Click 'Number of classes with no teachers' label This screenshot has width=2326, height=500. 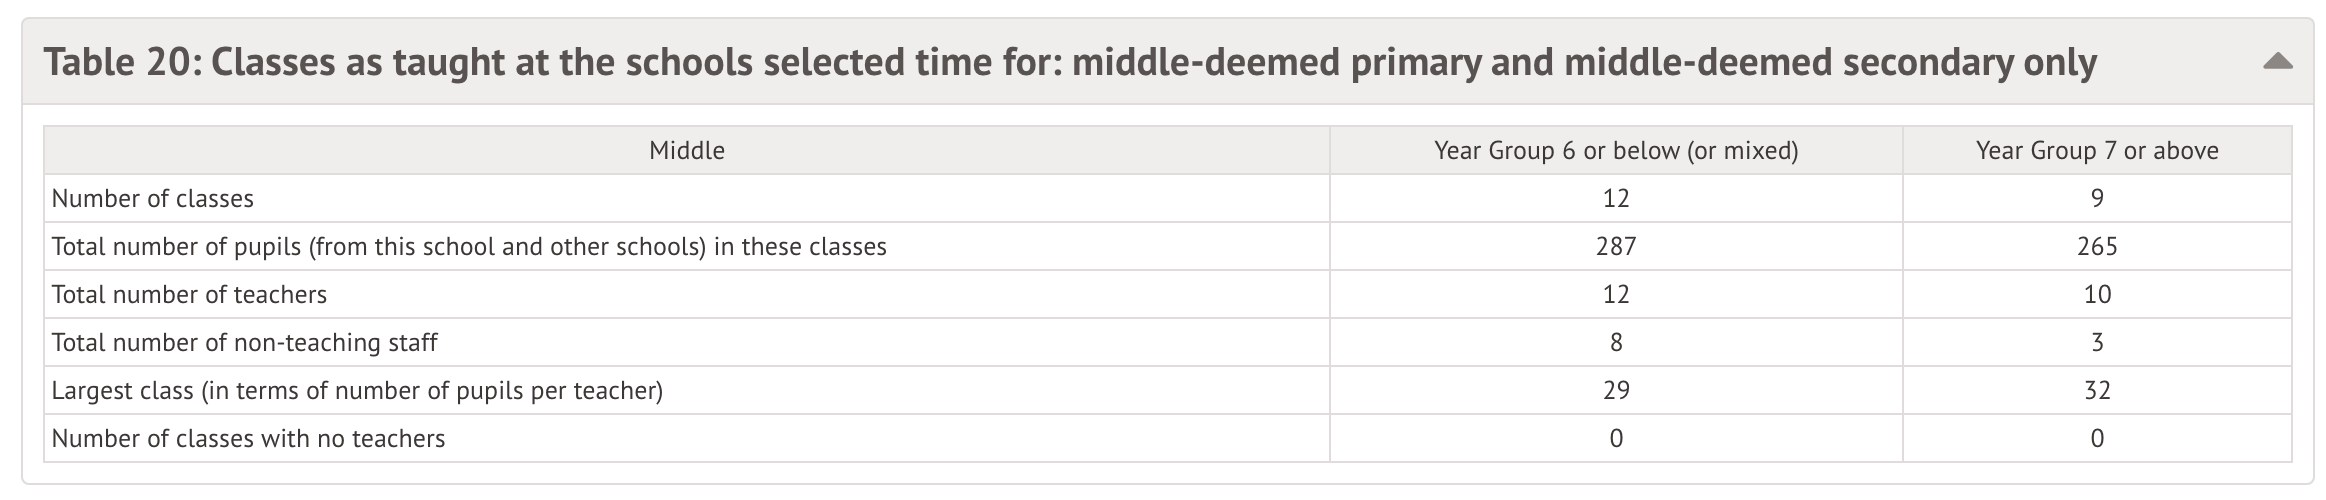[x=248, y=439]
